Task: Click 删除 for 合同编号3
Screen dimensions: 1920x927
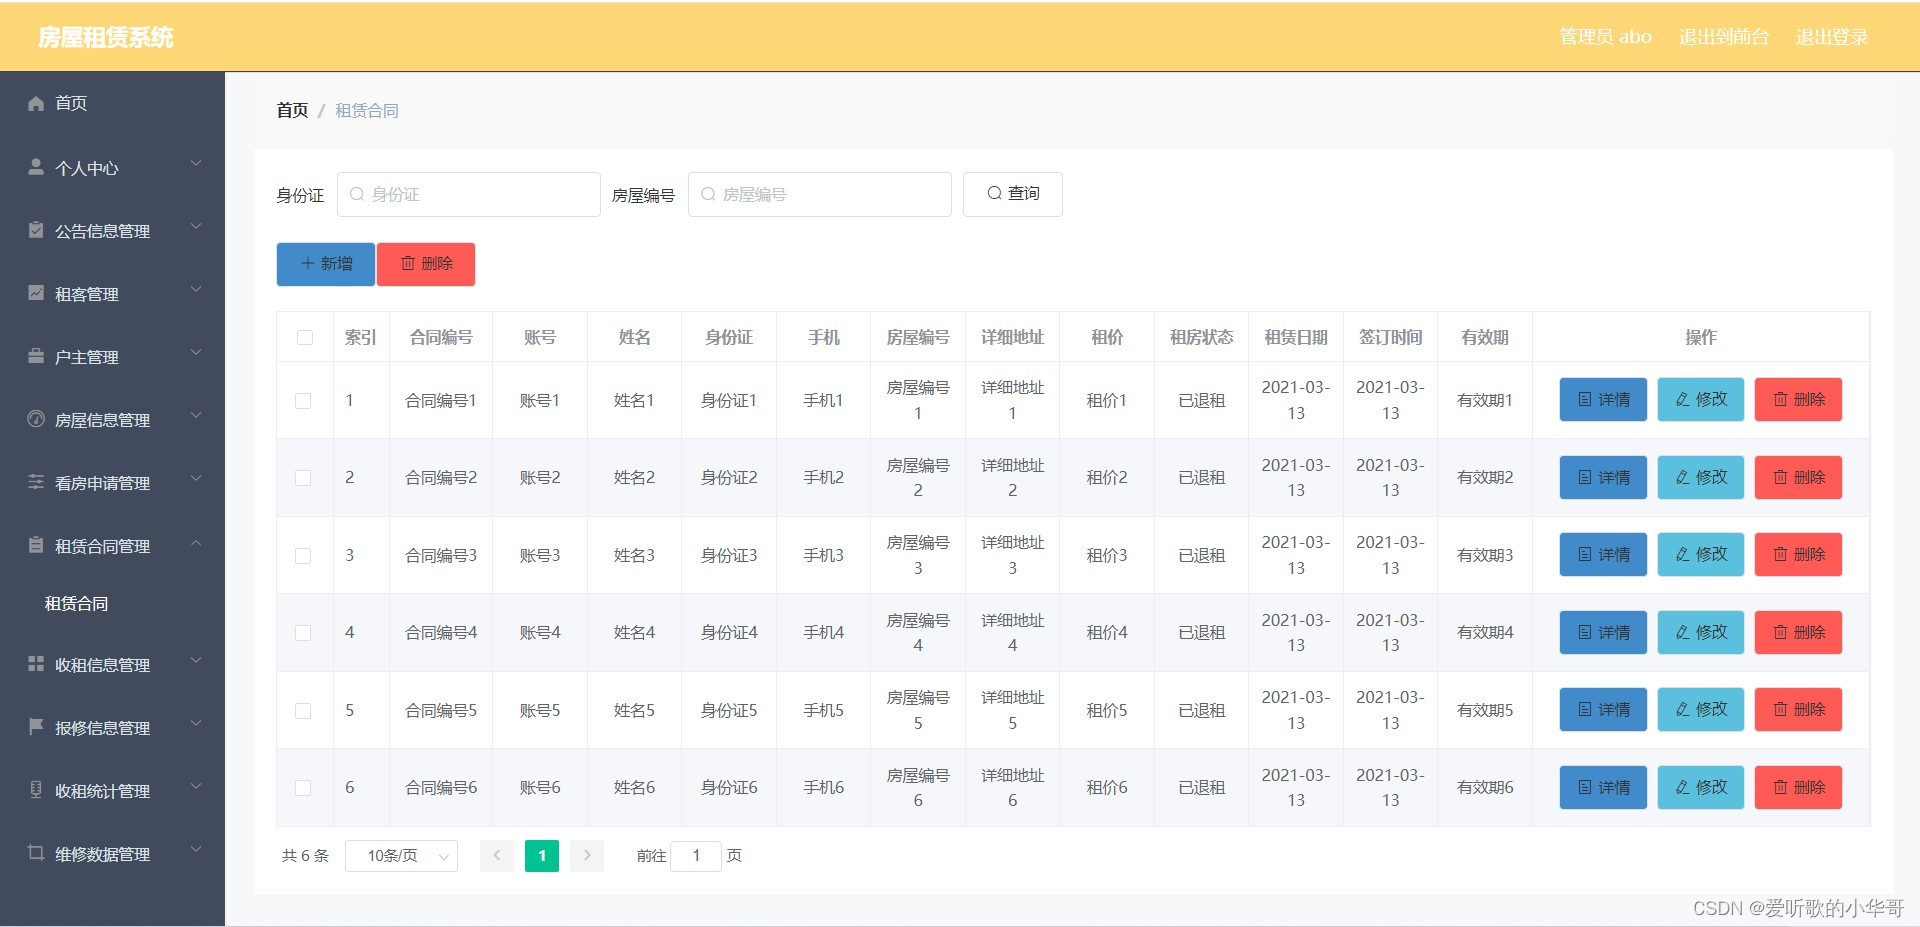Action: (1798, 554)
